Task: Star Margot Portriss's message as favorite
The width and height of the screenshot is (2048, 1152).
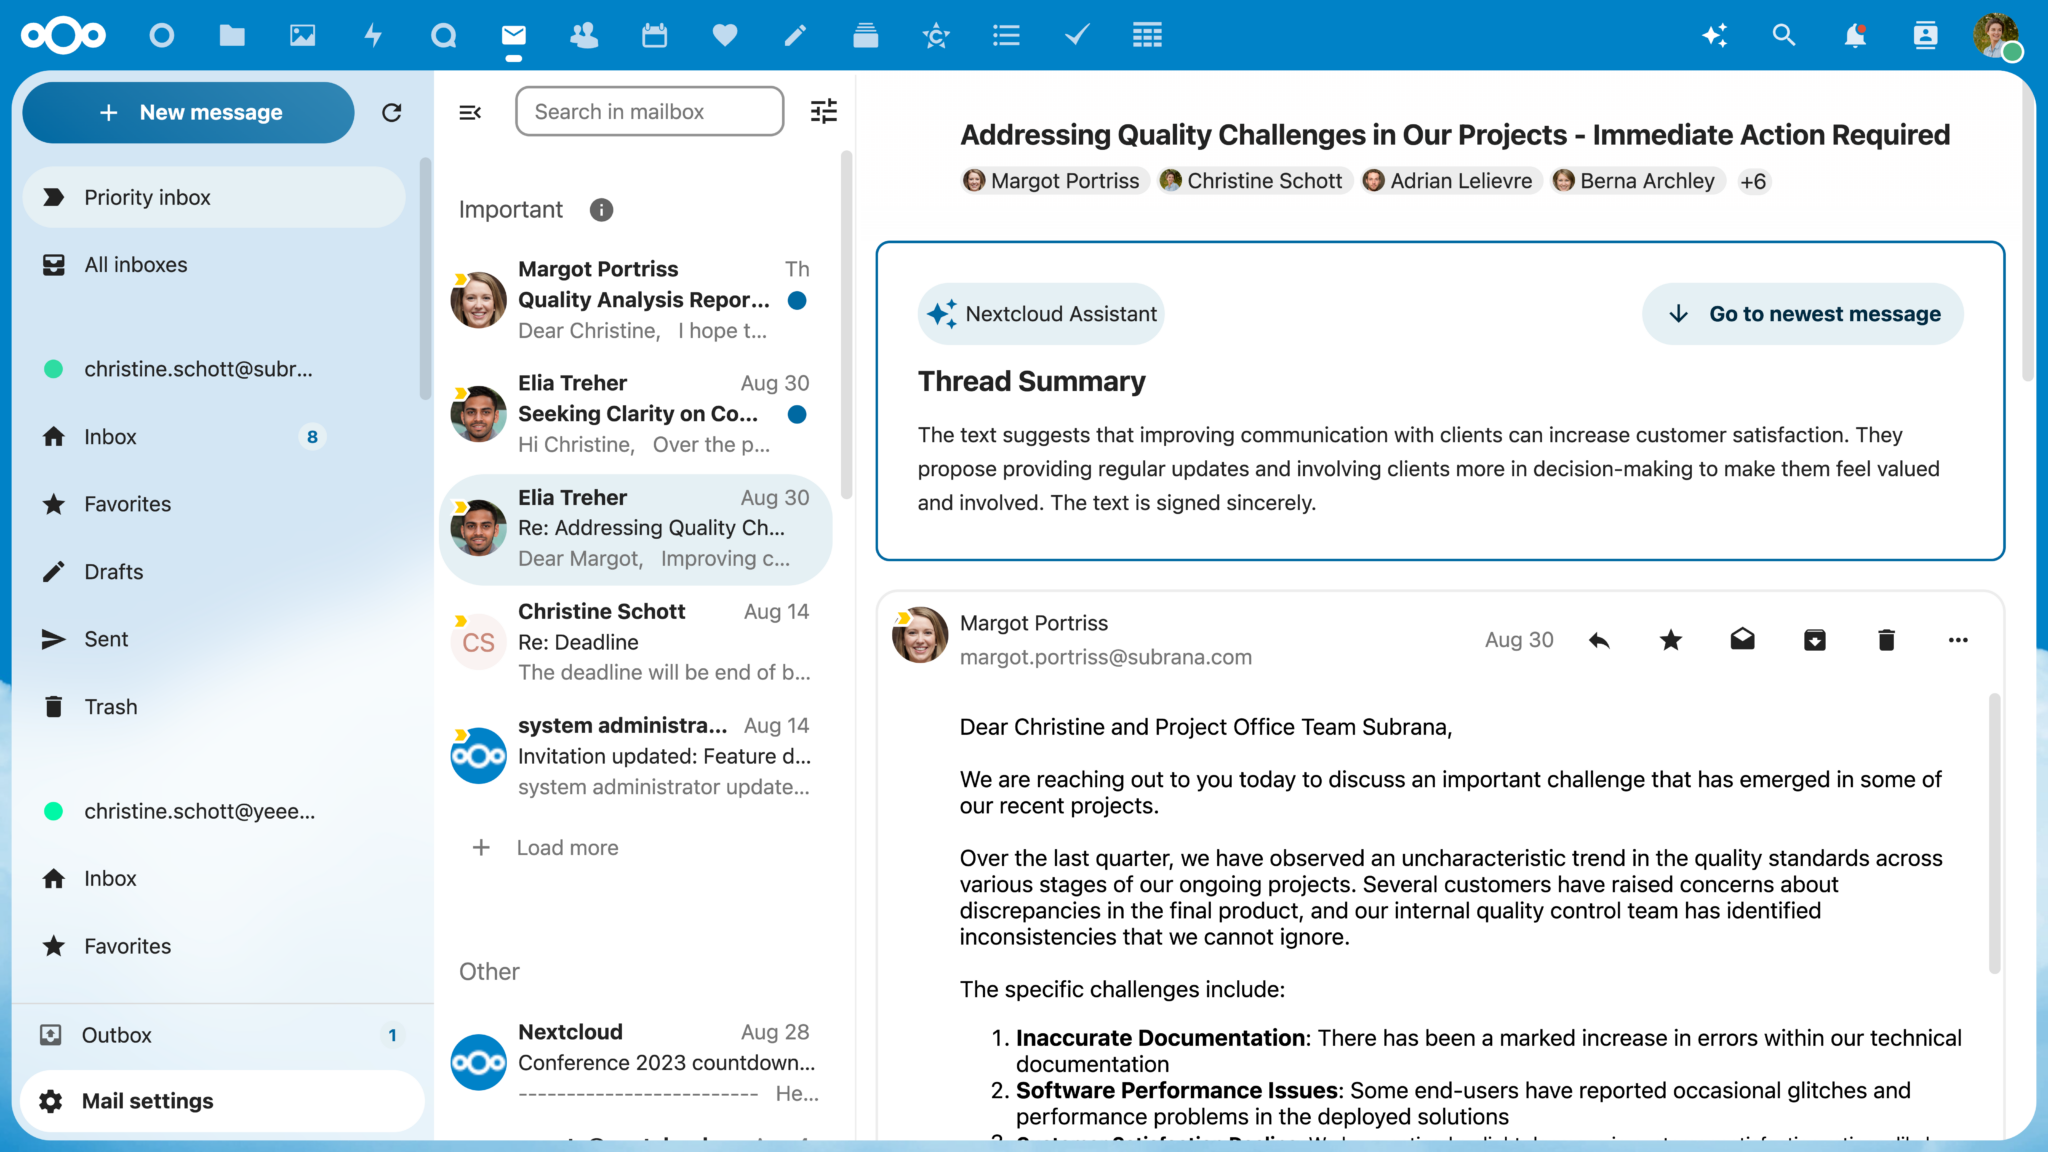Action: 1669,639
